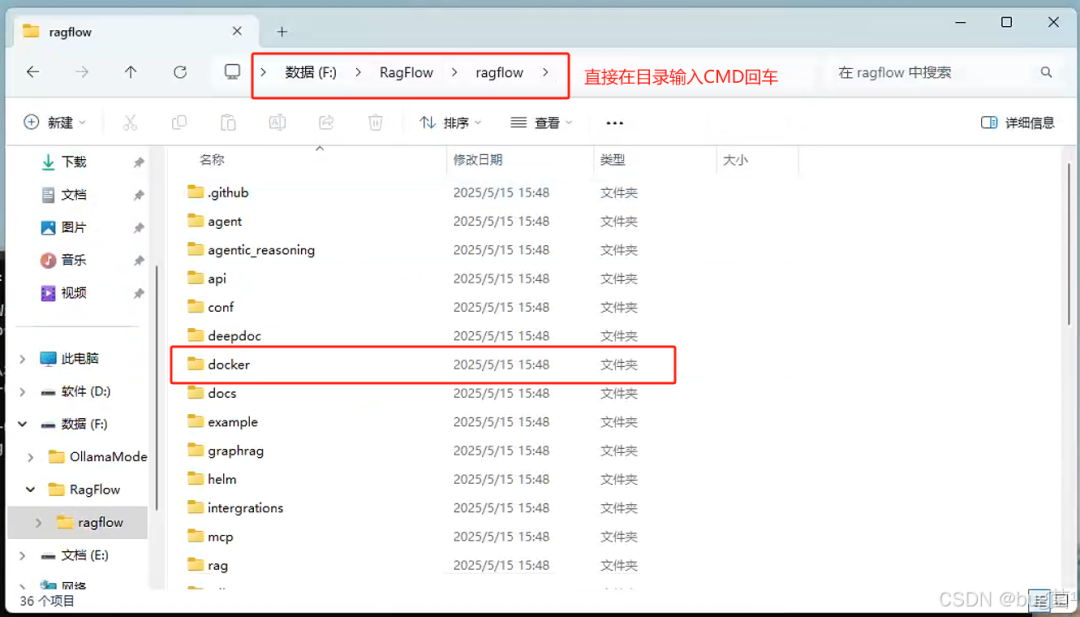The height and width of the screenshot is (617, 1080).
Task: Unpin Pictures using its pin icon
Action: 138,228
